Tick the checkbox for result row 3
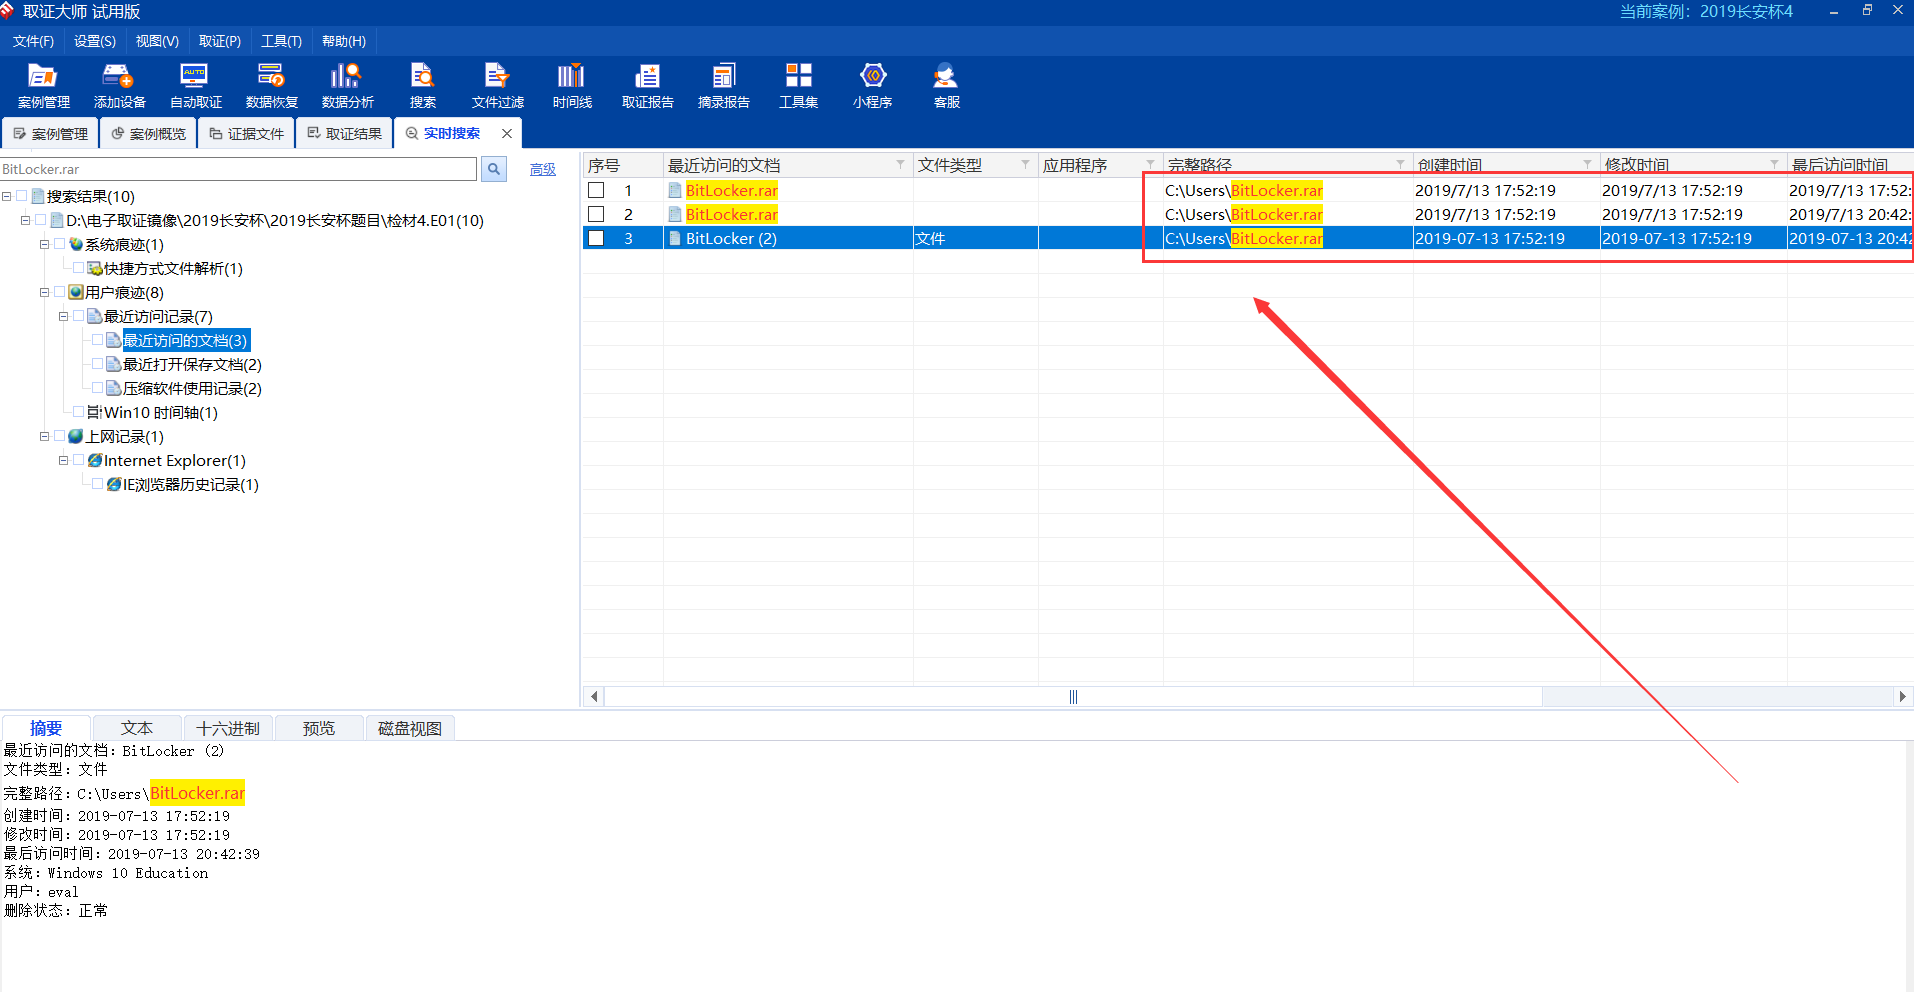Viewport: 1914px width, 992px height. 596,238
